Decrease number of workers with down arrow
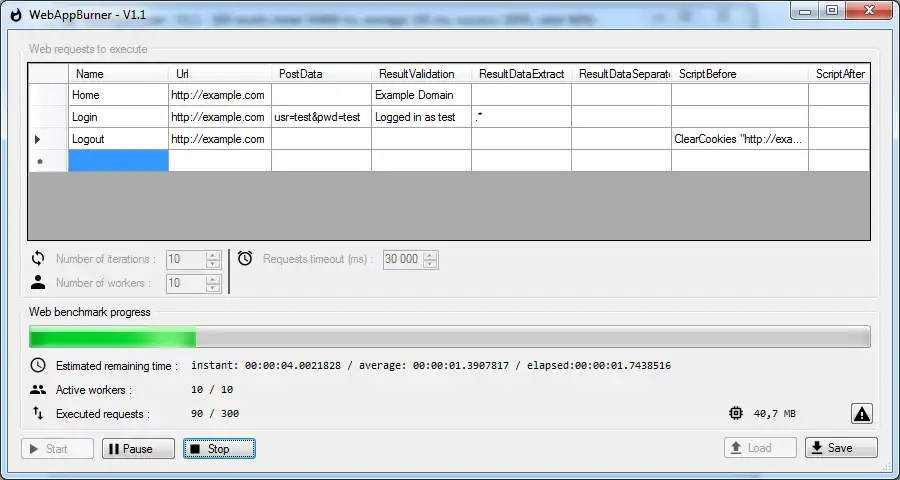 click(x=213, y=288)
